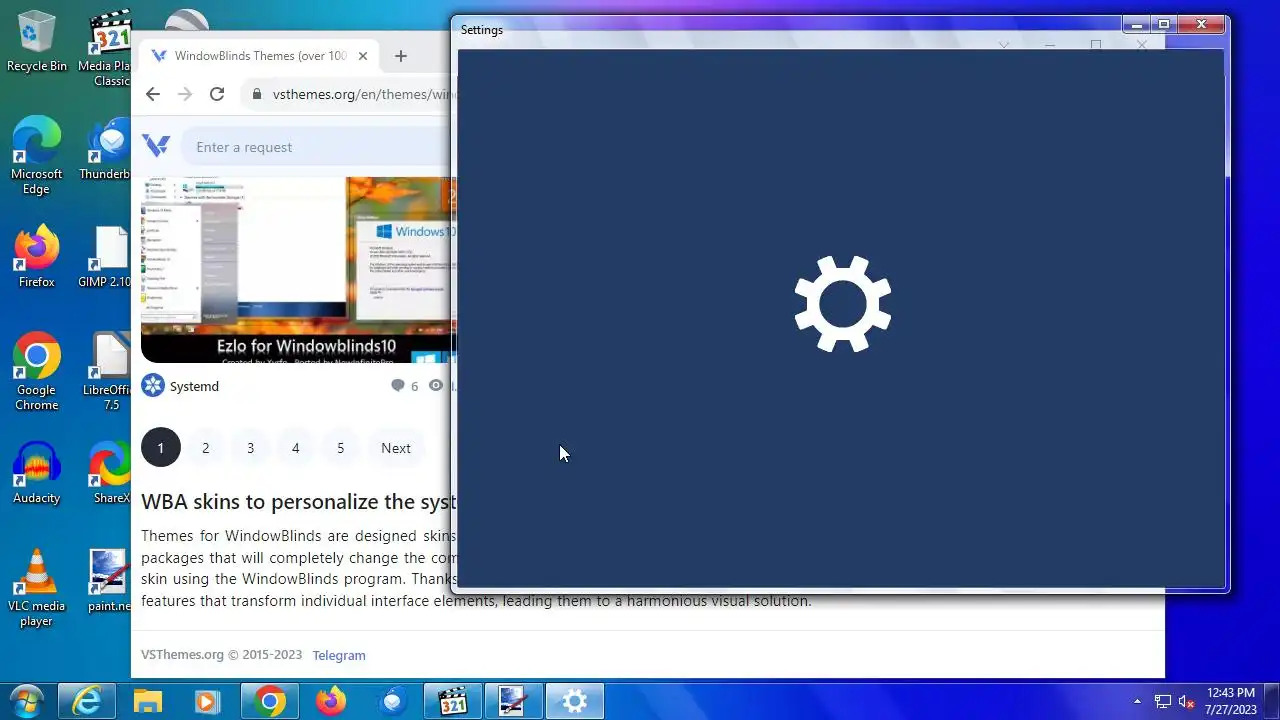
Task: Click the muted volume tray icon
Action: (1187, 702)
